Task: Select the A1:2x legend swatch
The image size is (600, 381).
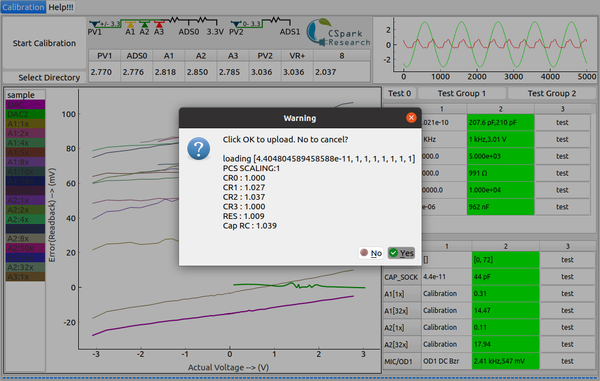Action: pos(26,133)
